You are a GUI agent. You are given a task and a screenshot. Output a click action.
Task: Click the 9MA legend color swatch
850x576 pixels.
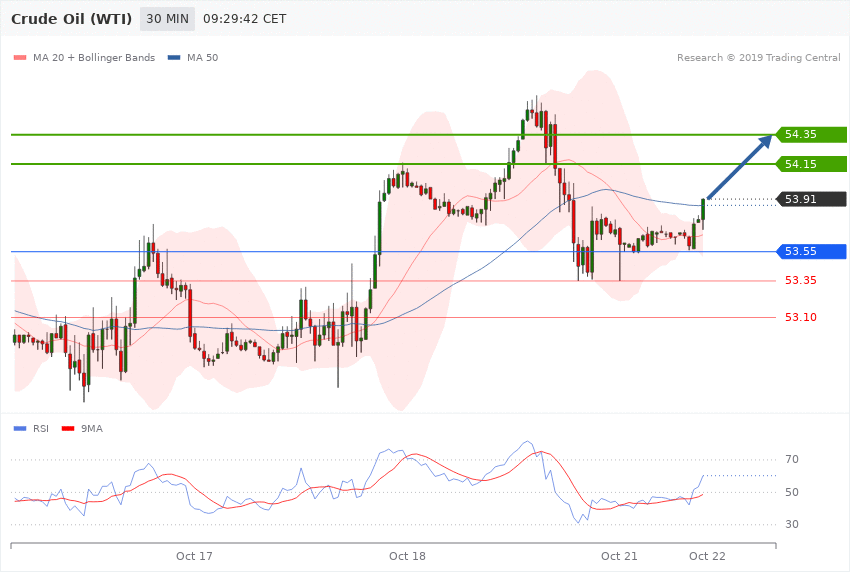pyautogui.click(x=68, y=429)
